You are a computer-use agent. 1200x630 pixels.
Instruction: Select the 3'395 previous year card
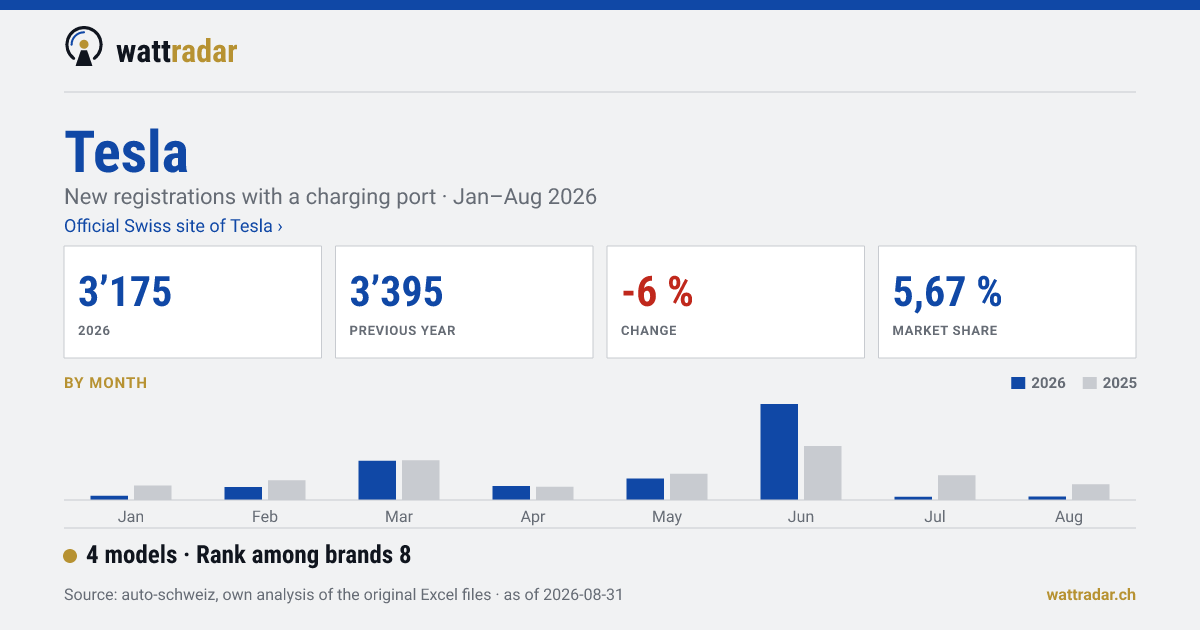pyautogui.click(x=464, y=302)
